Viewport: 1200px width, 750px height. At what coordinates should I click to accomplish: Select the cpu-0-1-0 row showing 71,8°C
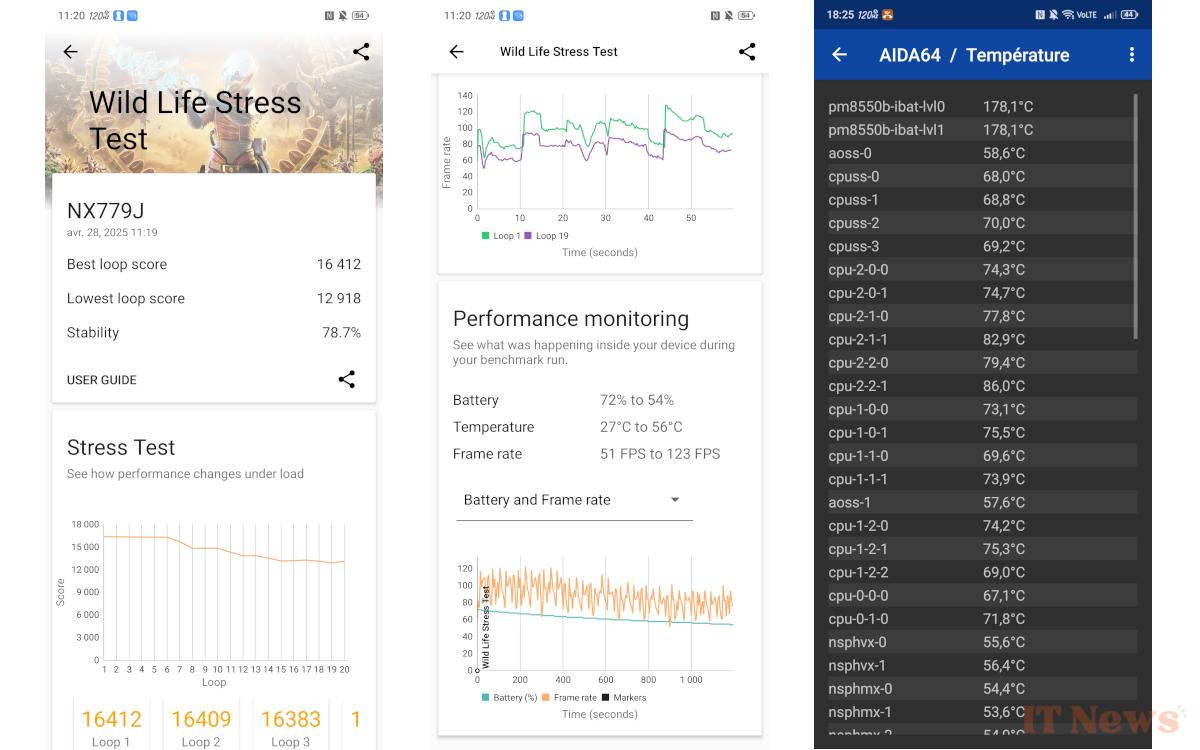(x=981, y=619)
